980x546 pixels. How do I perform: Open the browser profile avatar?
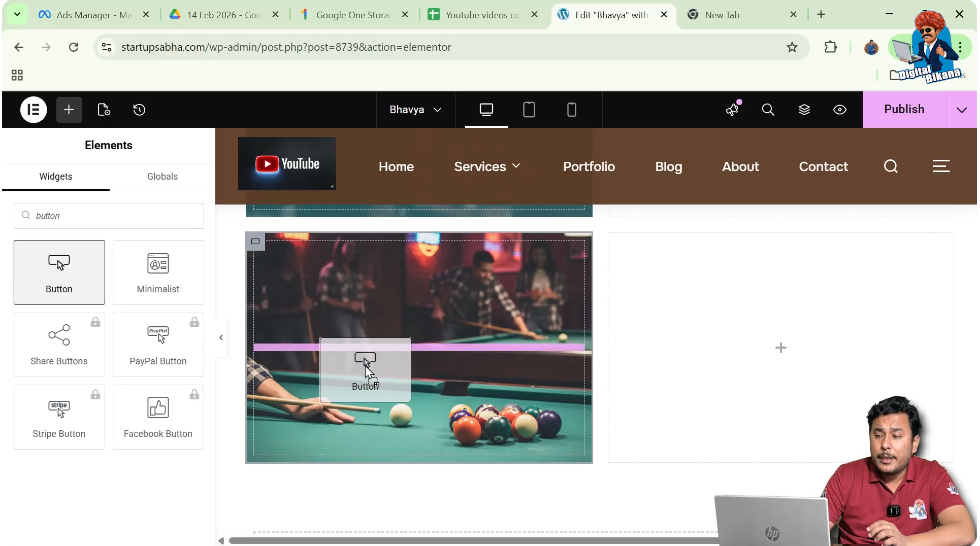coord(871,47)
